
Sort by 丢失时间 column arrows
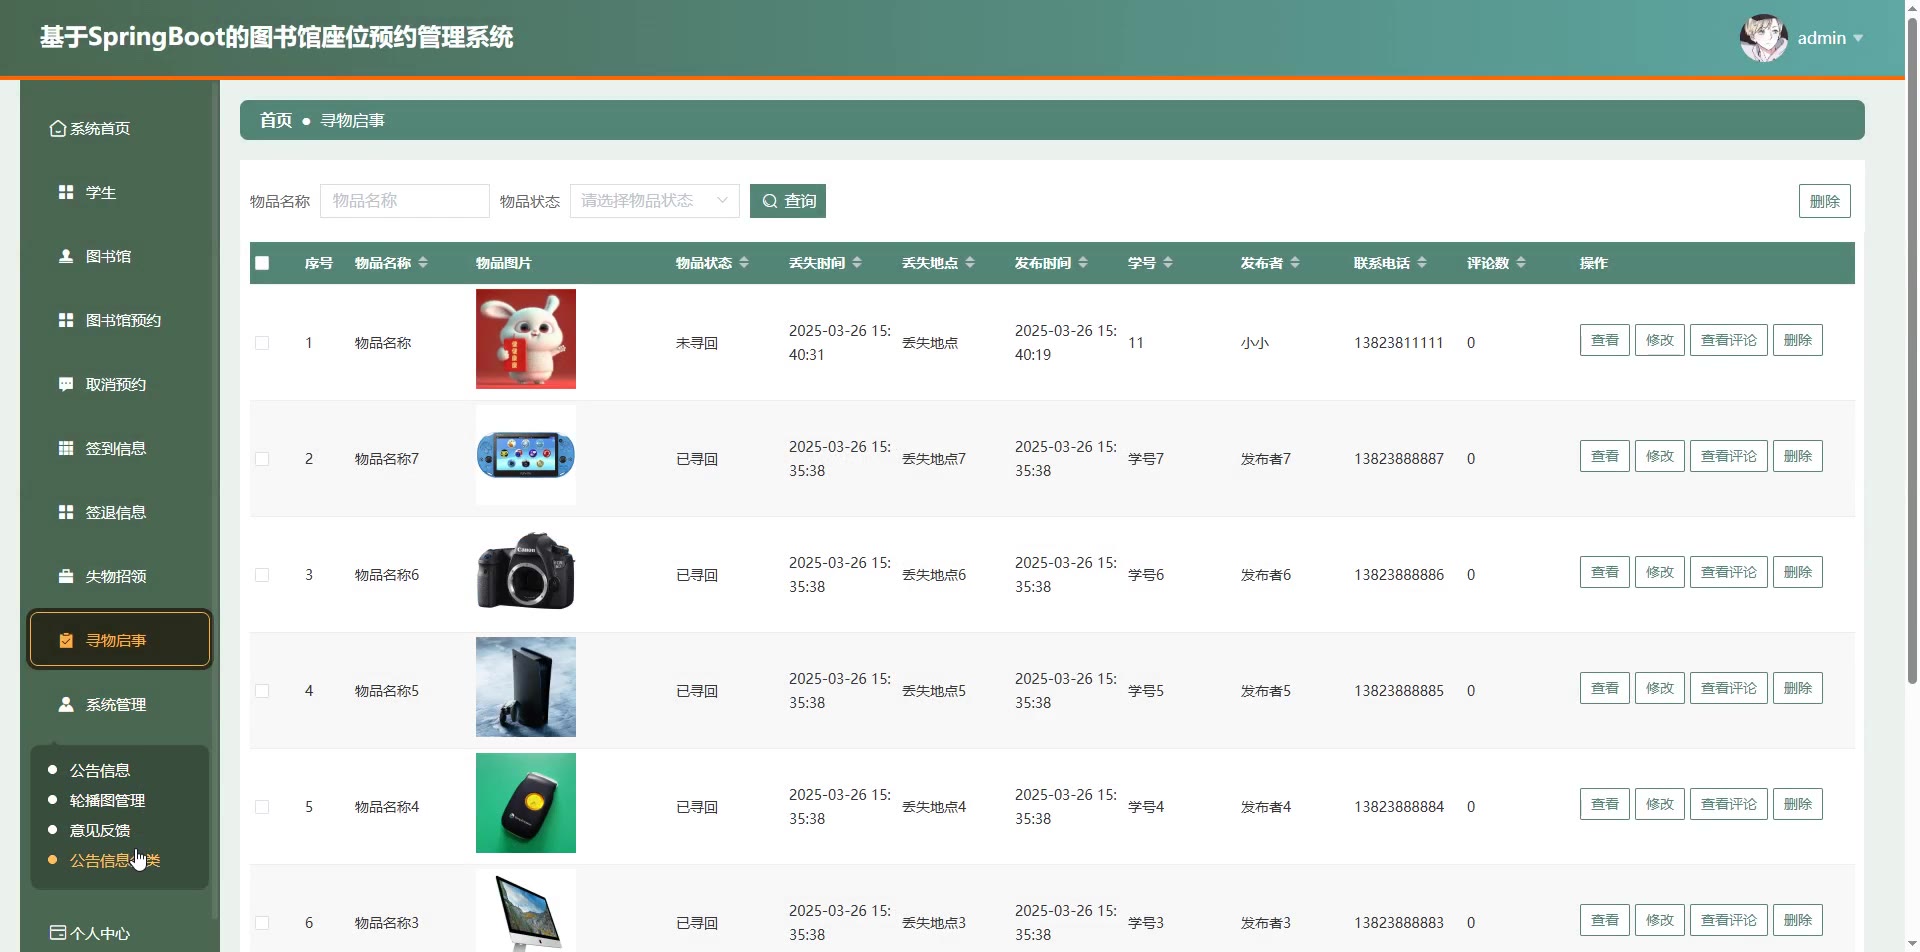[857, 263]
